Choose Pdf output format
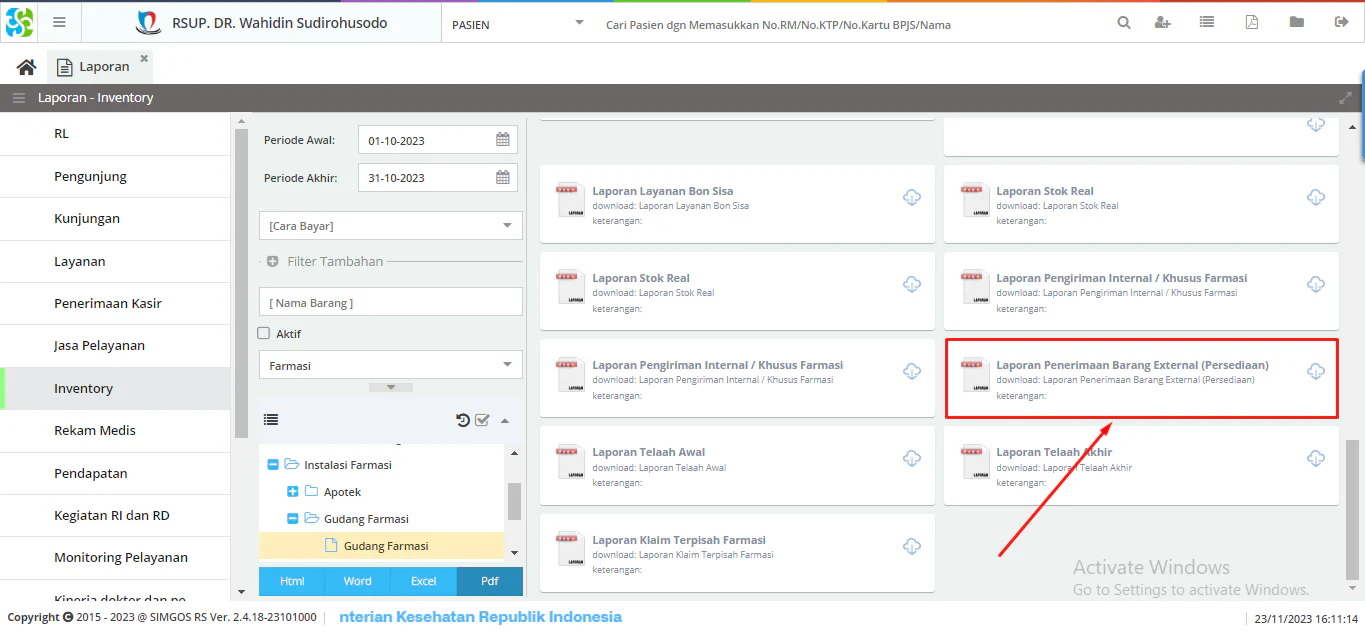The height and width of the screenshot is (633, 1365). pos(490,581)
